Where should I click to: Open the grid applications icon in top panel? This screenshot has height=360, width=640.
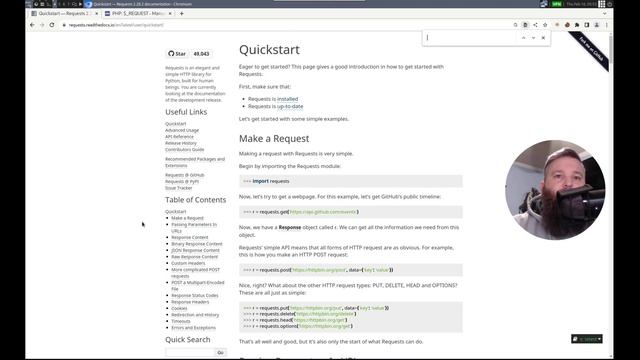602,4
